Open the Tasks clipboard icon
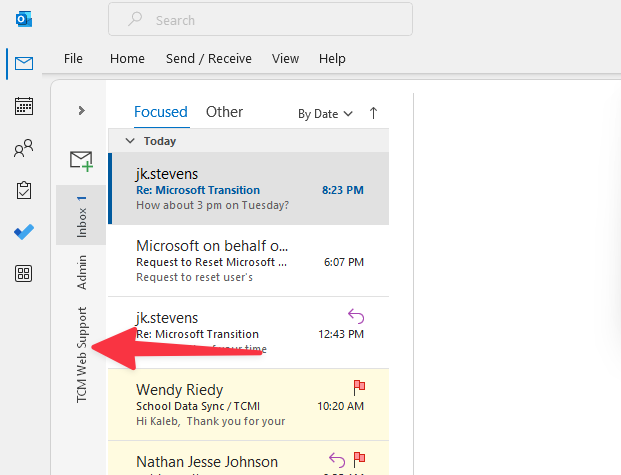Viewport: 621px width, 475px height. [24, 190]
